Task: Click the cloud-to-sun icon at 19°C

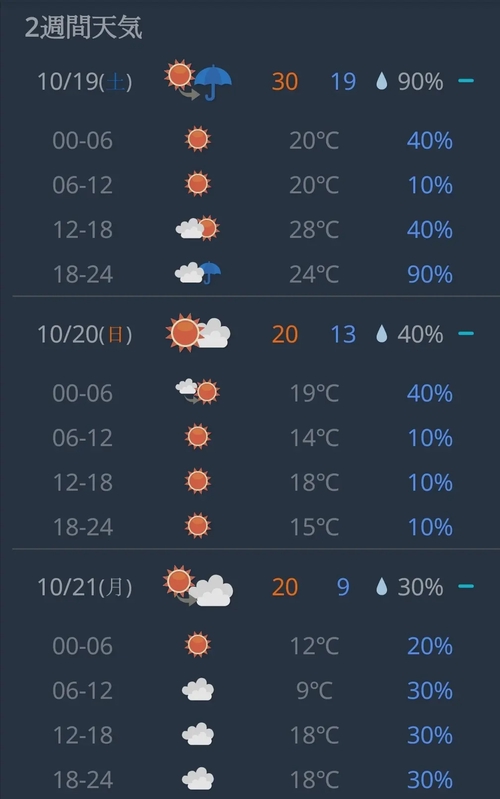Action: point(198,392)
